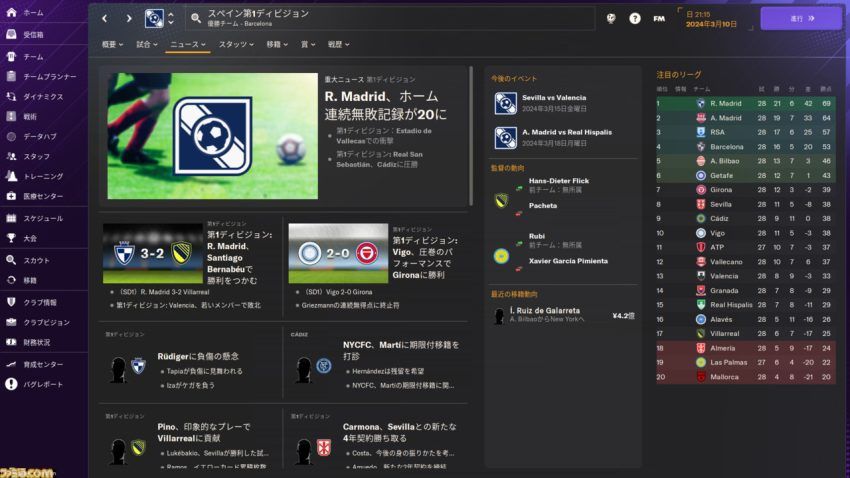This screenshot has height=478, width=850.
Task: Open the R. Madrid 3-2 match article
Action: (240, 257)
